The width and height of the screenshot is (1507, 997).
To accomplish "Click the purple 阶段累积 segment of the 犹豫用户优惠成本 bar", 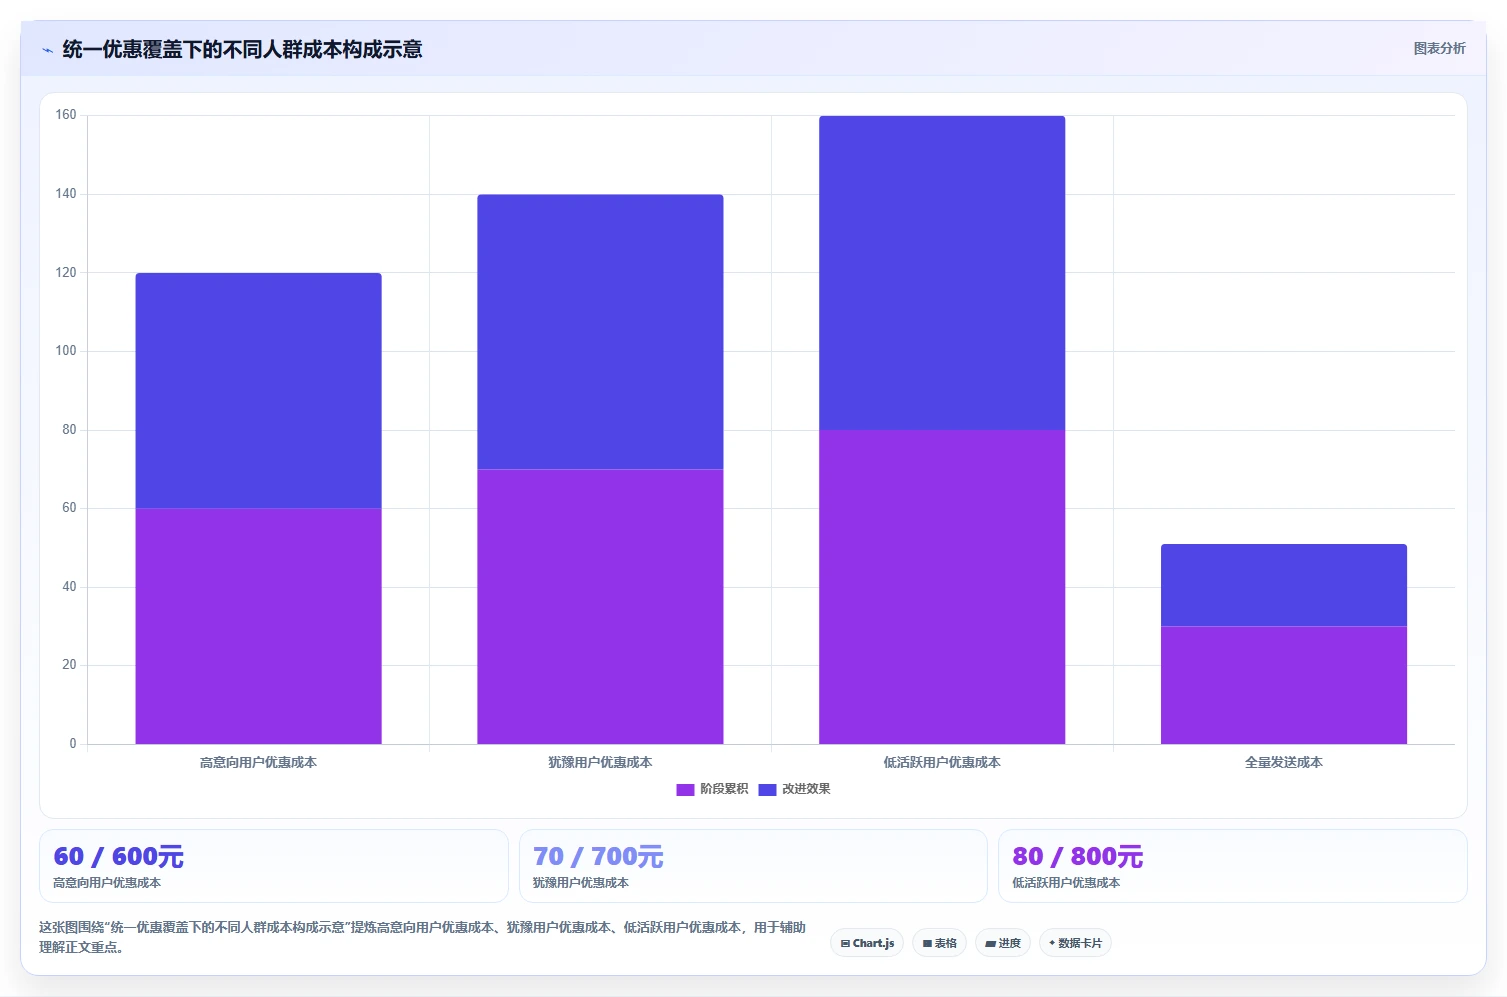I will point(600,607).
